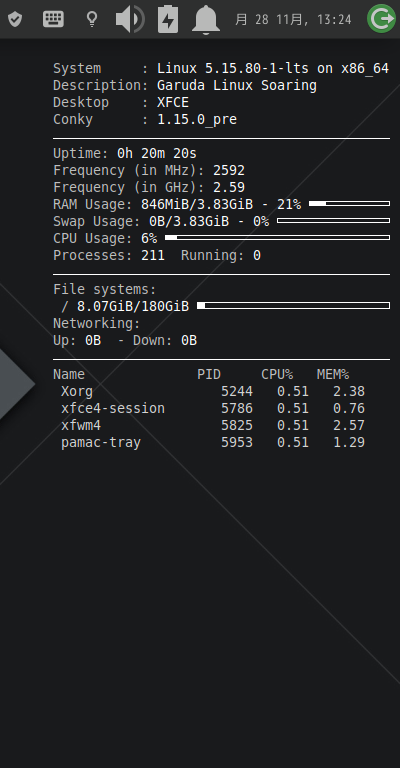Select the xfwm4 process name

tap(81, 425)
